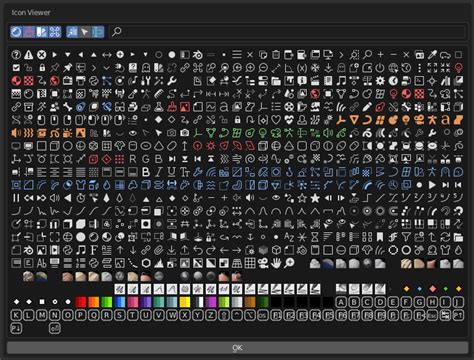Viewport: 474px width, 360px height.
Task: Toggle the red brush filter button in the header
Action: click(29, 32)
